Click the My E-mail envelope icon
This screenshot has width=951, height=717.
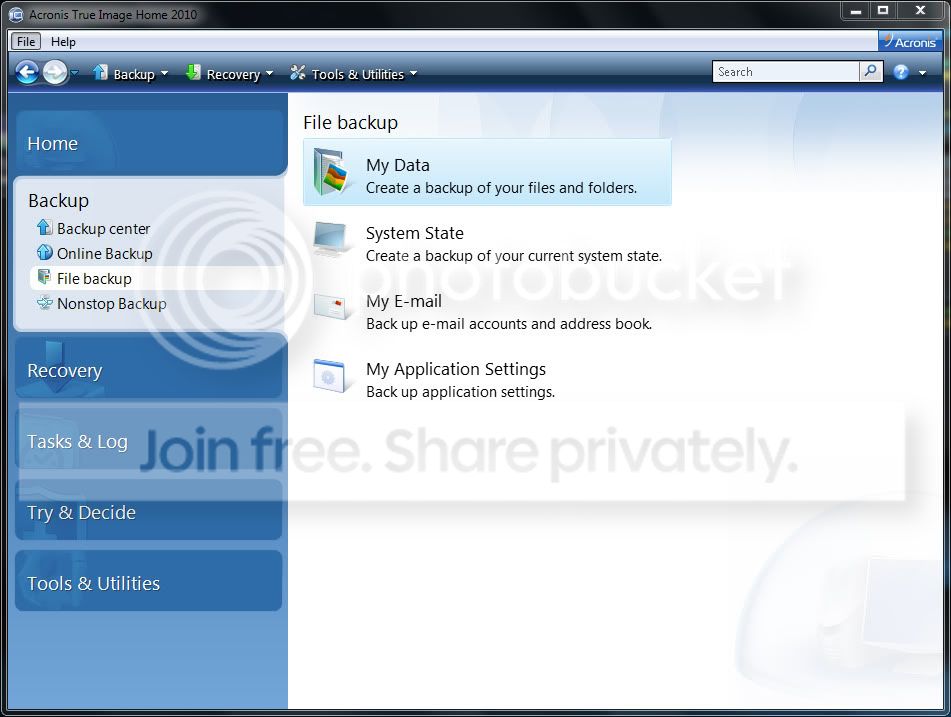click(331, 308)
